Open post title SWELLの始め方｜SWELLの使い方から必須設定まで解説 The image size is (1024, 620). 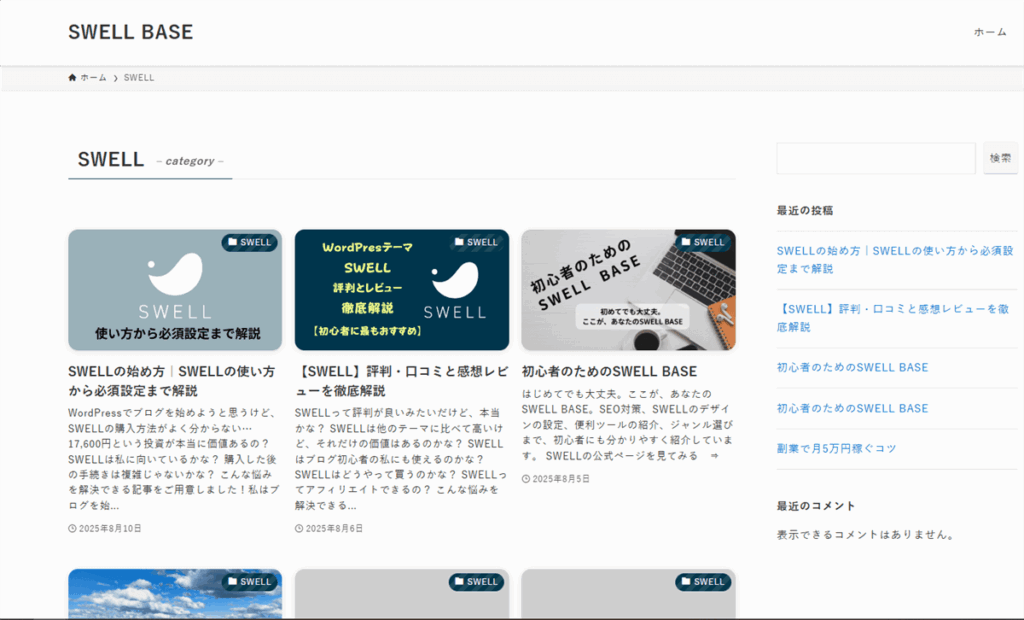pyautogui.click(x=172, y=381)
